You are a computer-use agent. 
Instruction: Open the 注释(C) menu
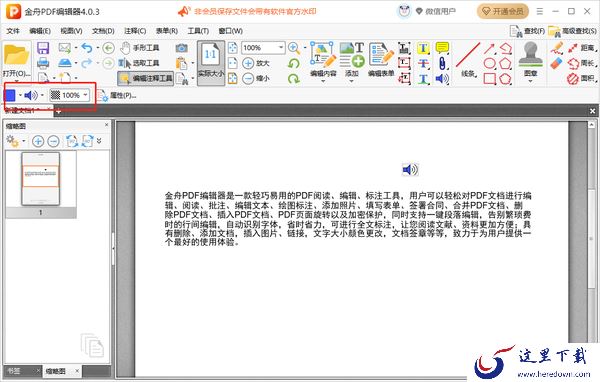point(135,31)
